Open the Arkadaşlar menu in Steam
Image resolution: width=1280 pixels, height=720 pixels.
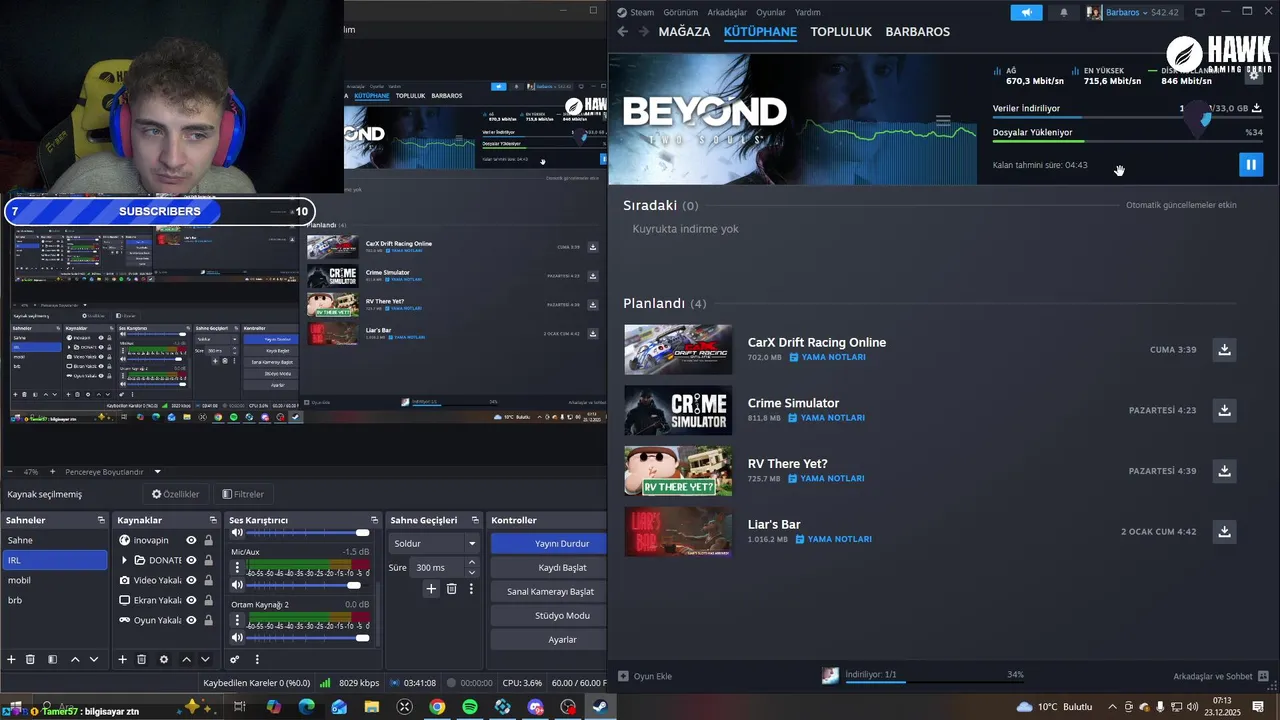tap(727, 12)
